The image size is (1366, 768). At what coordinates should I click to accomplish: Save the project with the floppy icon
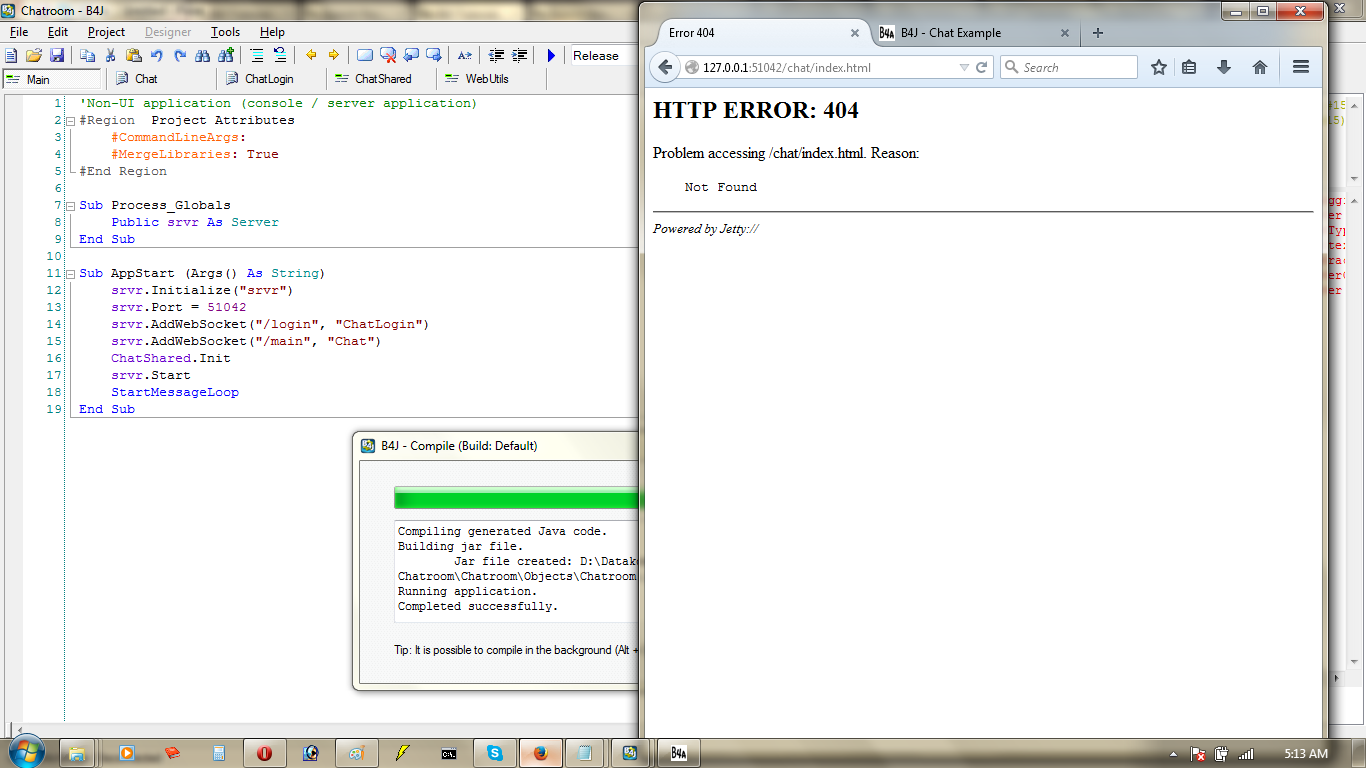tap(57, 56)
